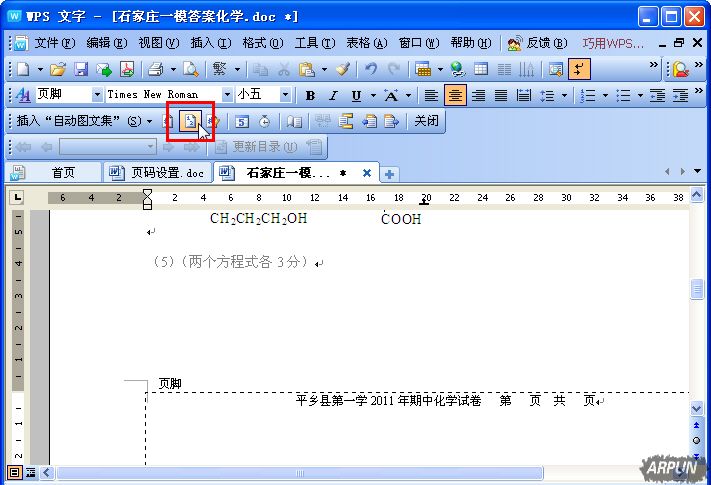Click the insert page count icon
This screenshot has width=711, height=485.
[x=190, y=121]
